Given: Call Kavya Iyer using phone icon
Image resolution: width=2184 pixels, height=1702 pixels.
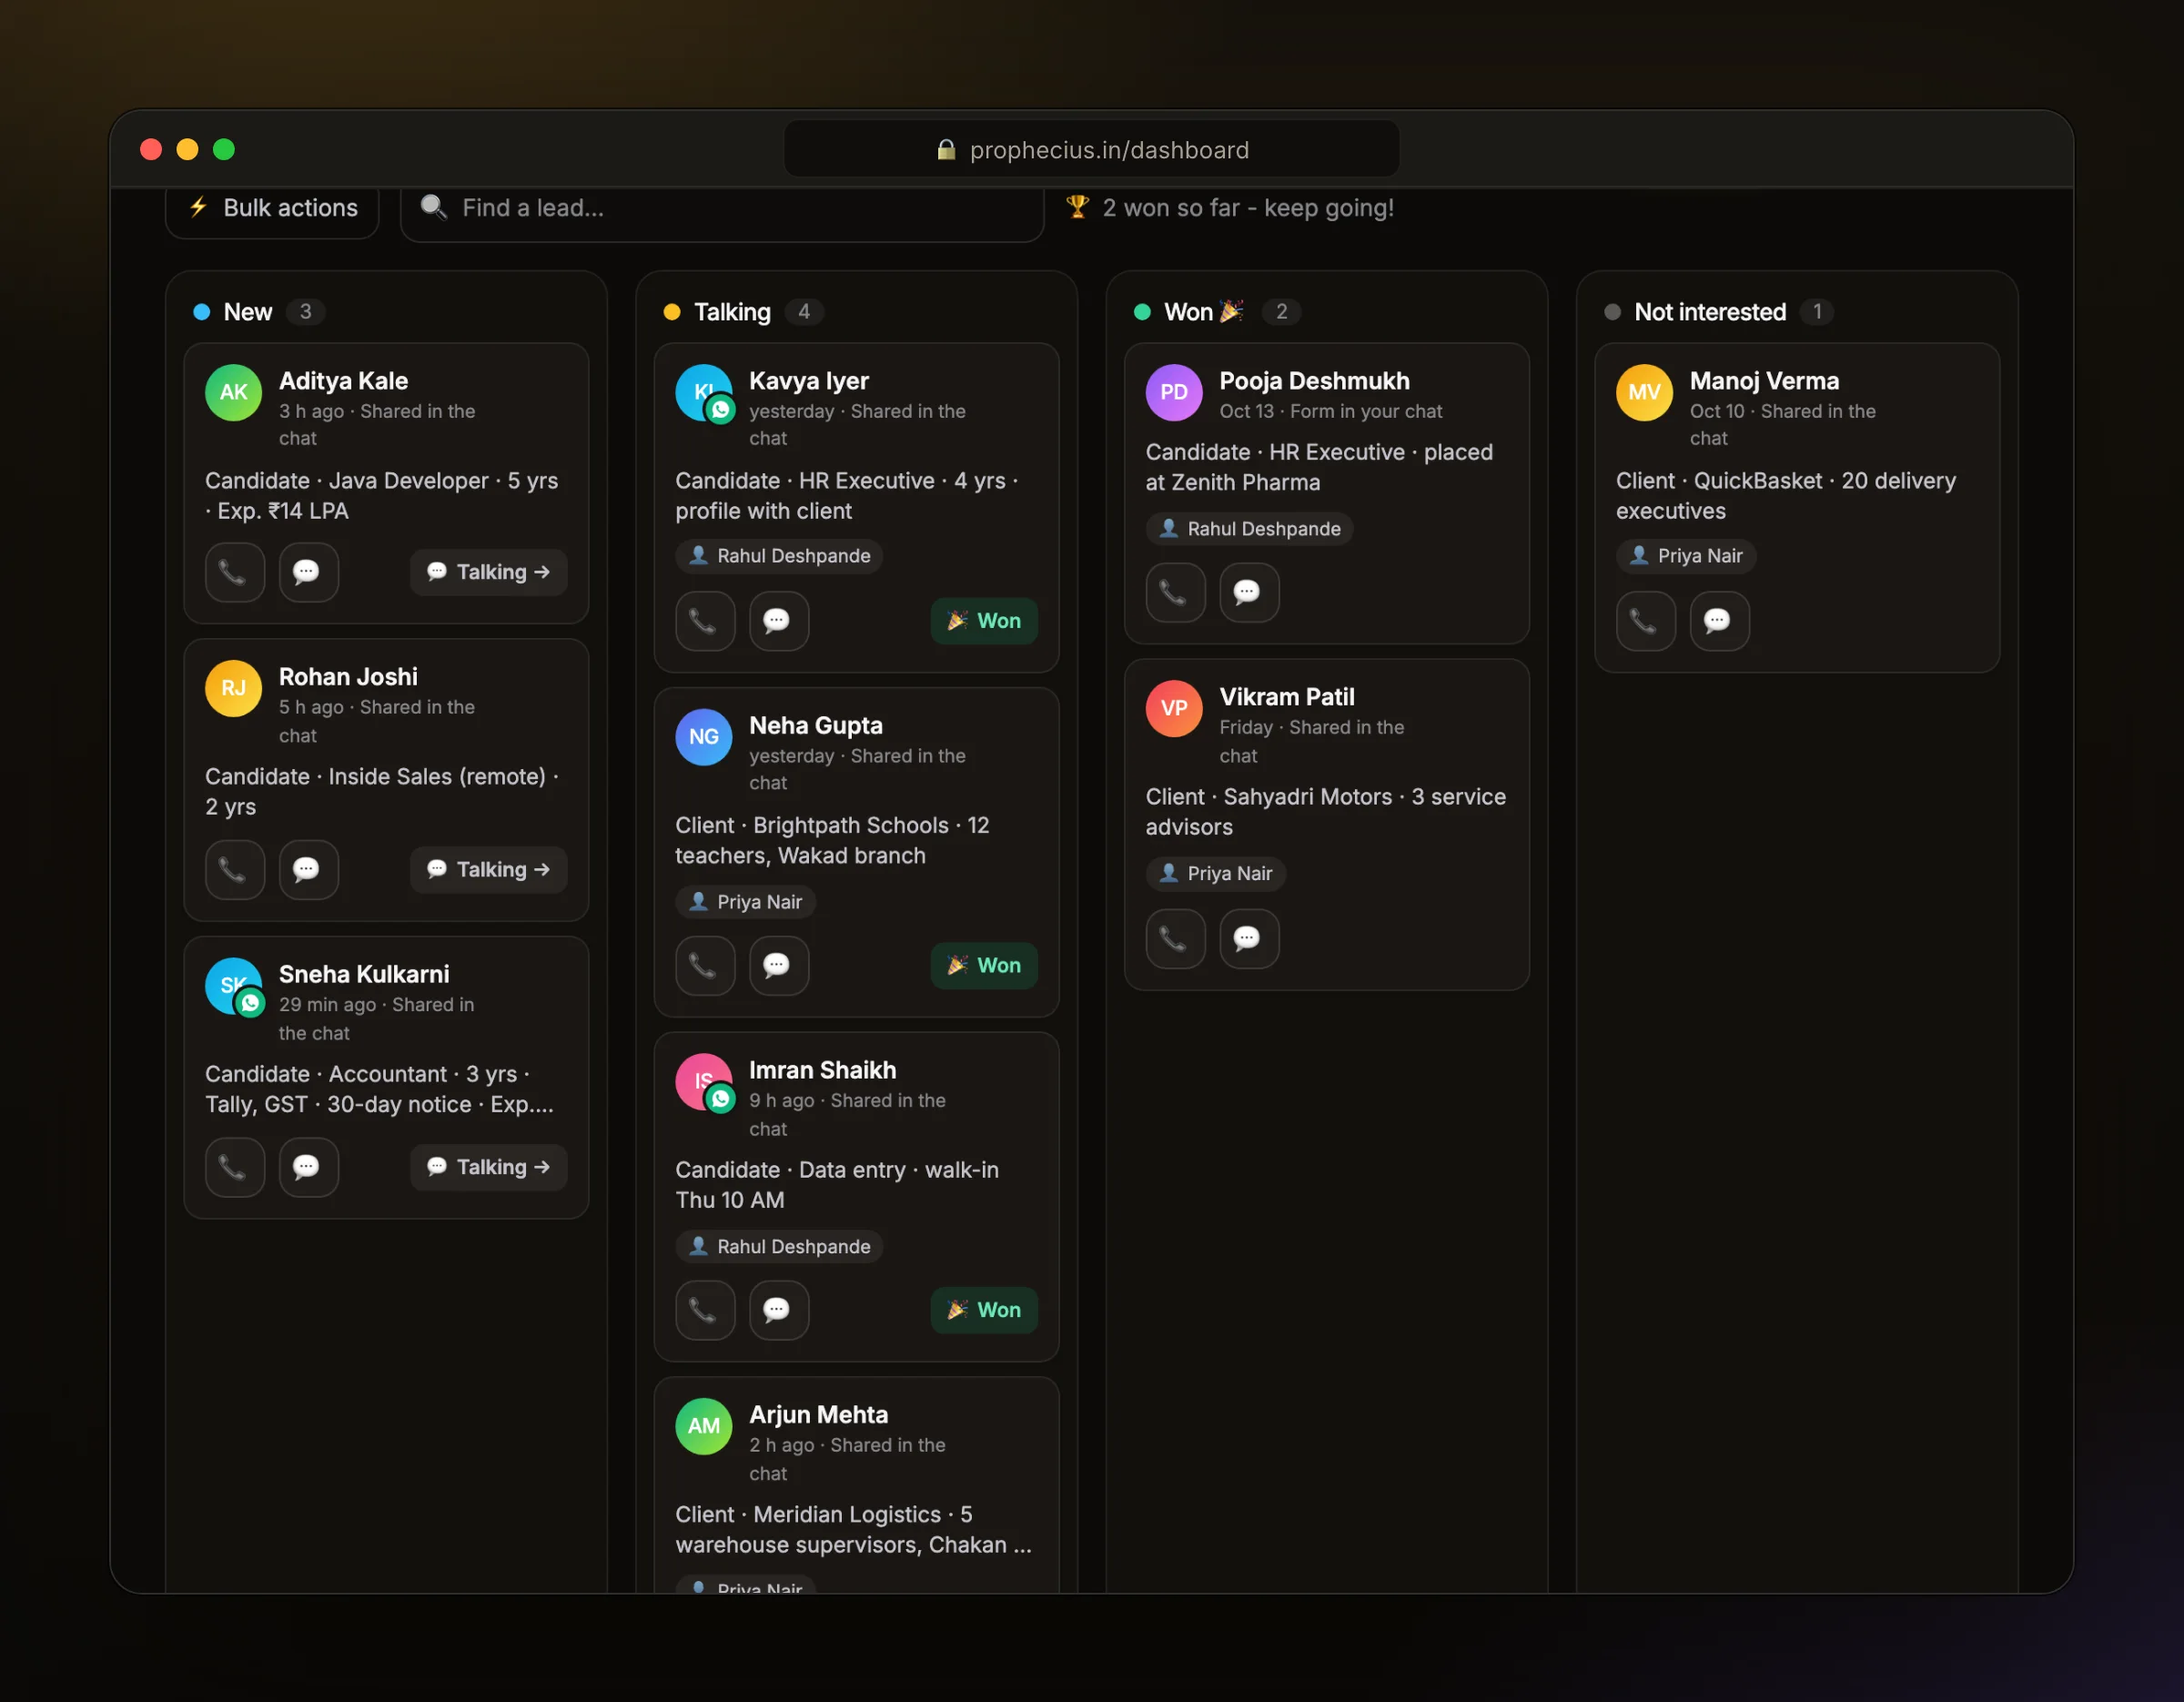Looking at the screenshot, I should click(x=704, y=621).
